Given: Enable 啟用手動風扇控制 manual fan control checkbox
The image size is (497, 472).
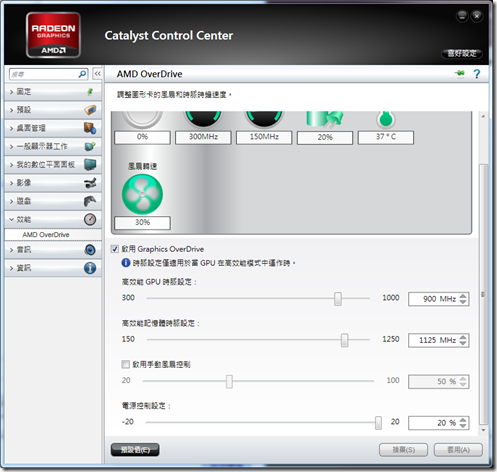Looking at the screenshot, I should [x=125, y=364].
